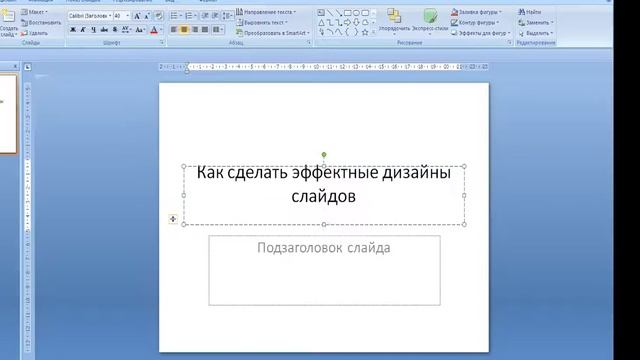Image resolution: width=640 pixels, height=360 pixels.
Task: Select the Oval shape
Action: coord(356,13)
